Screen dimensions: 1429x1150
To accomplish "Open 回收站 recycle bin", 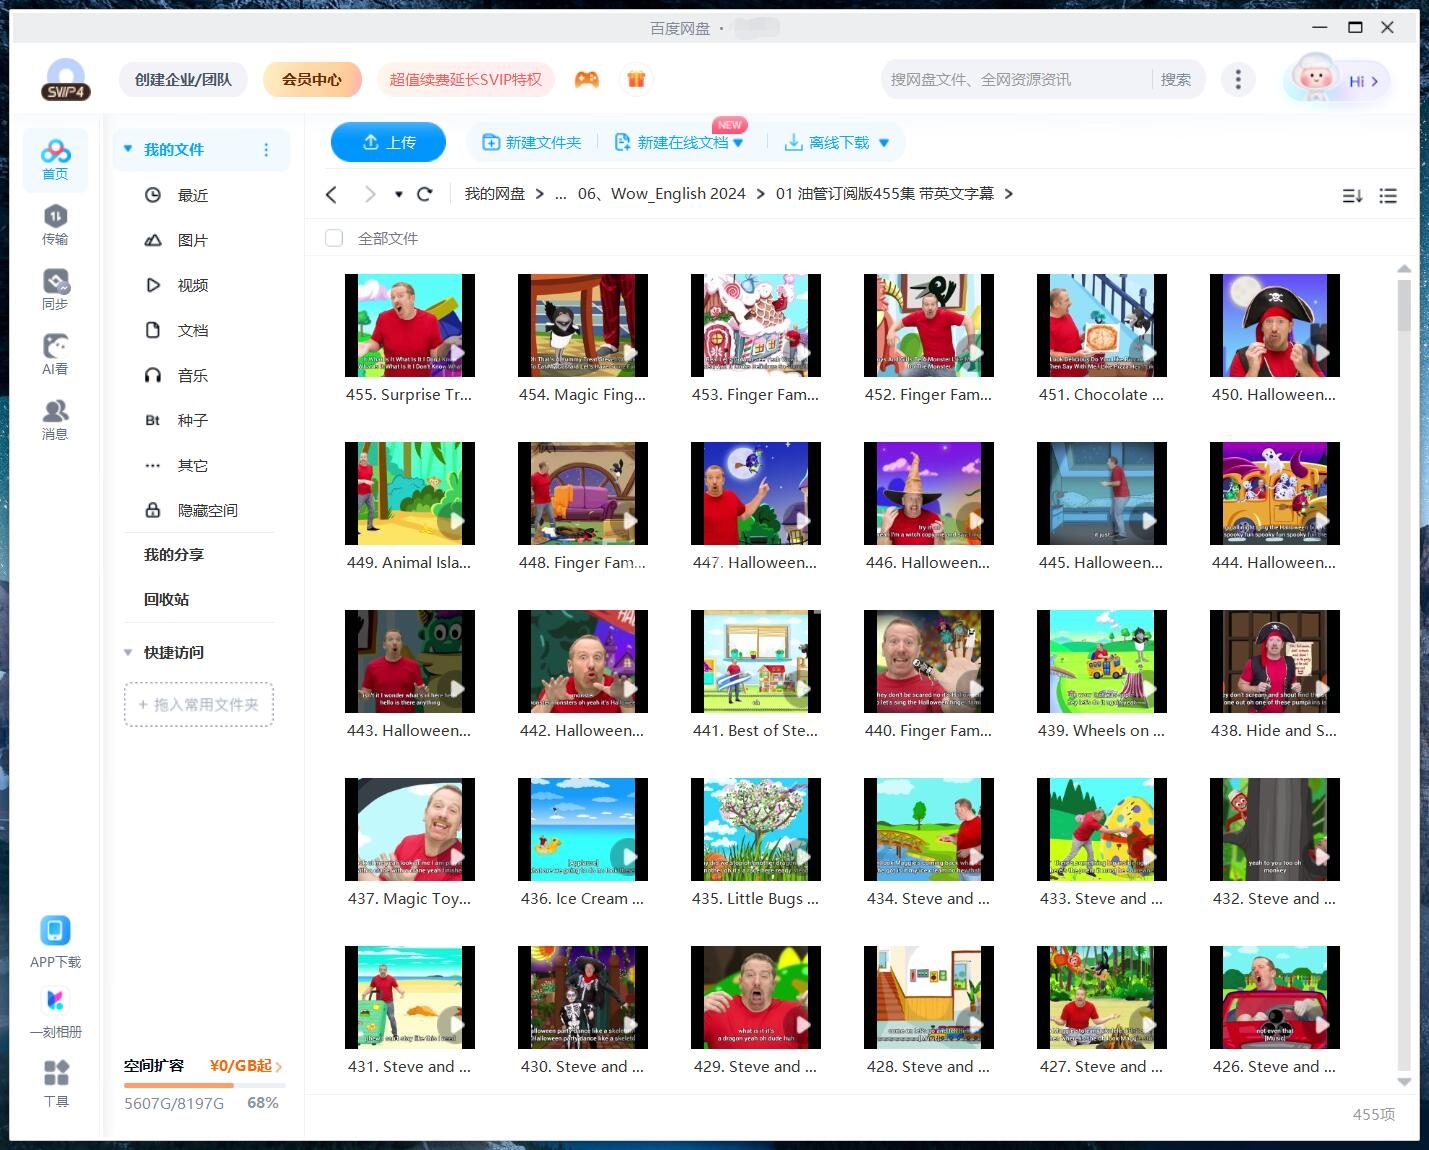I will [x=166, y=599].
